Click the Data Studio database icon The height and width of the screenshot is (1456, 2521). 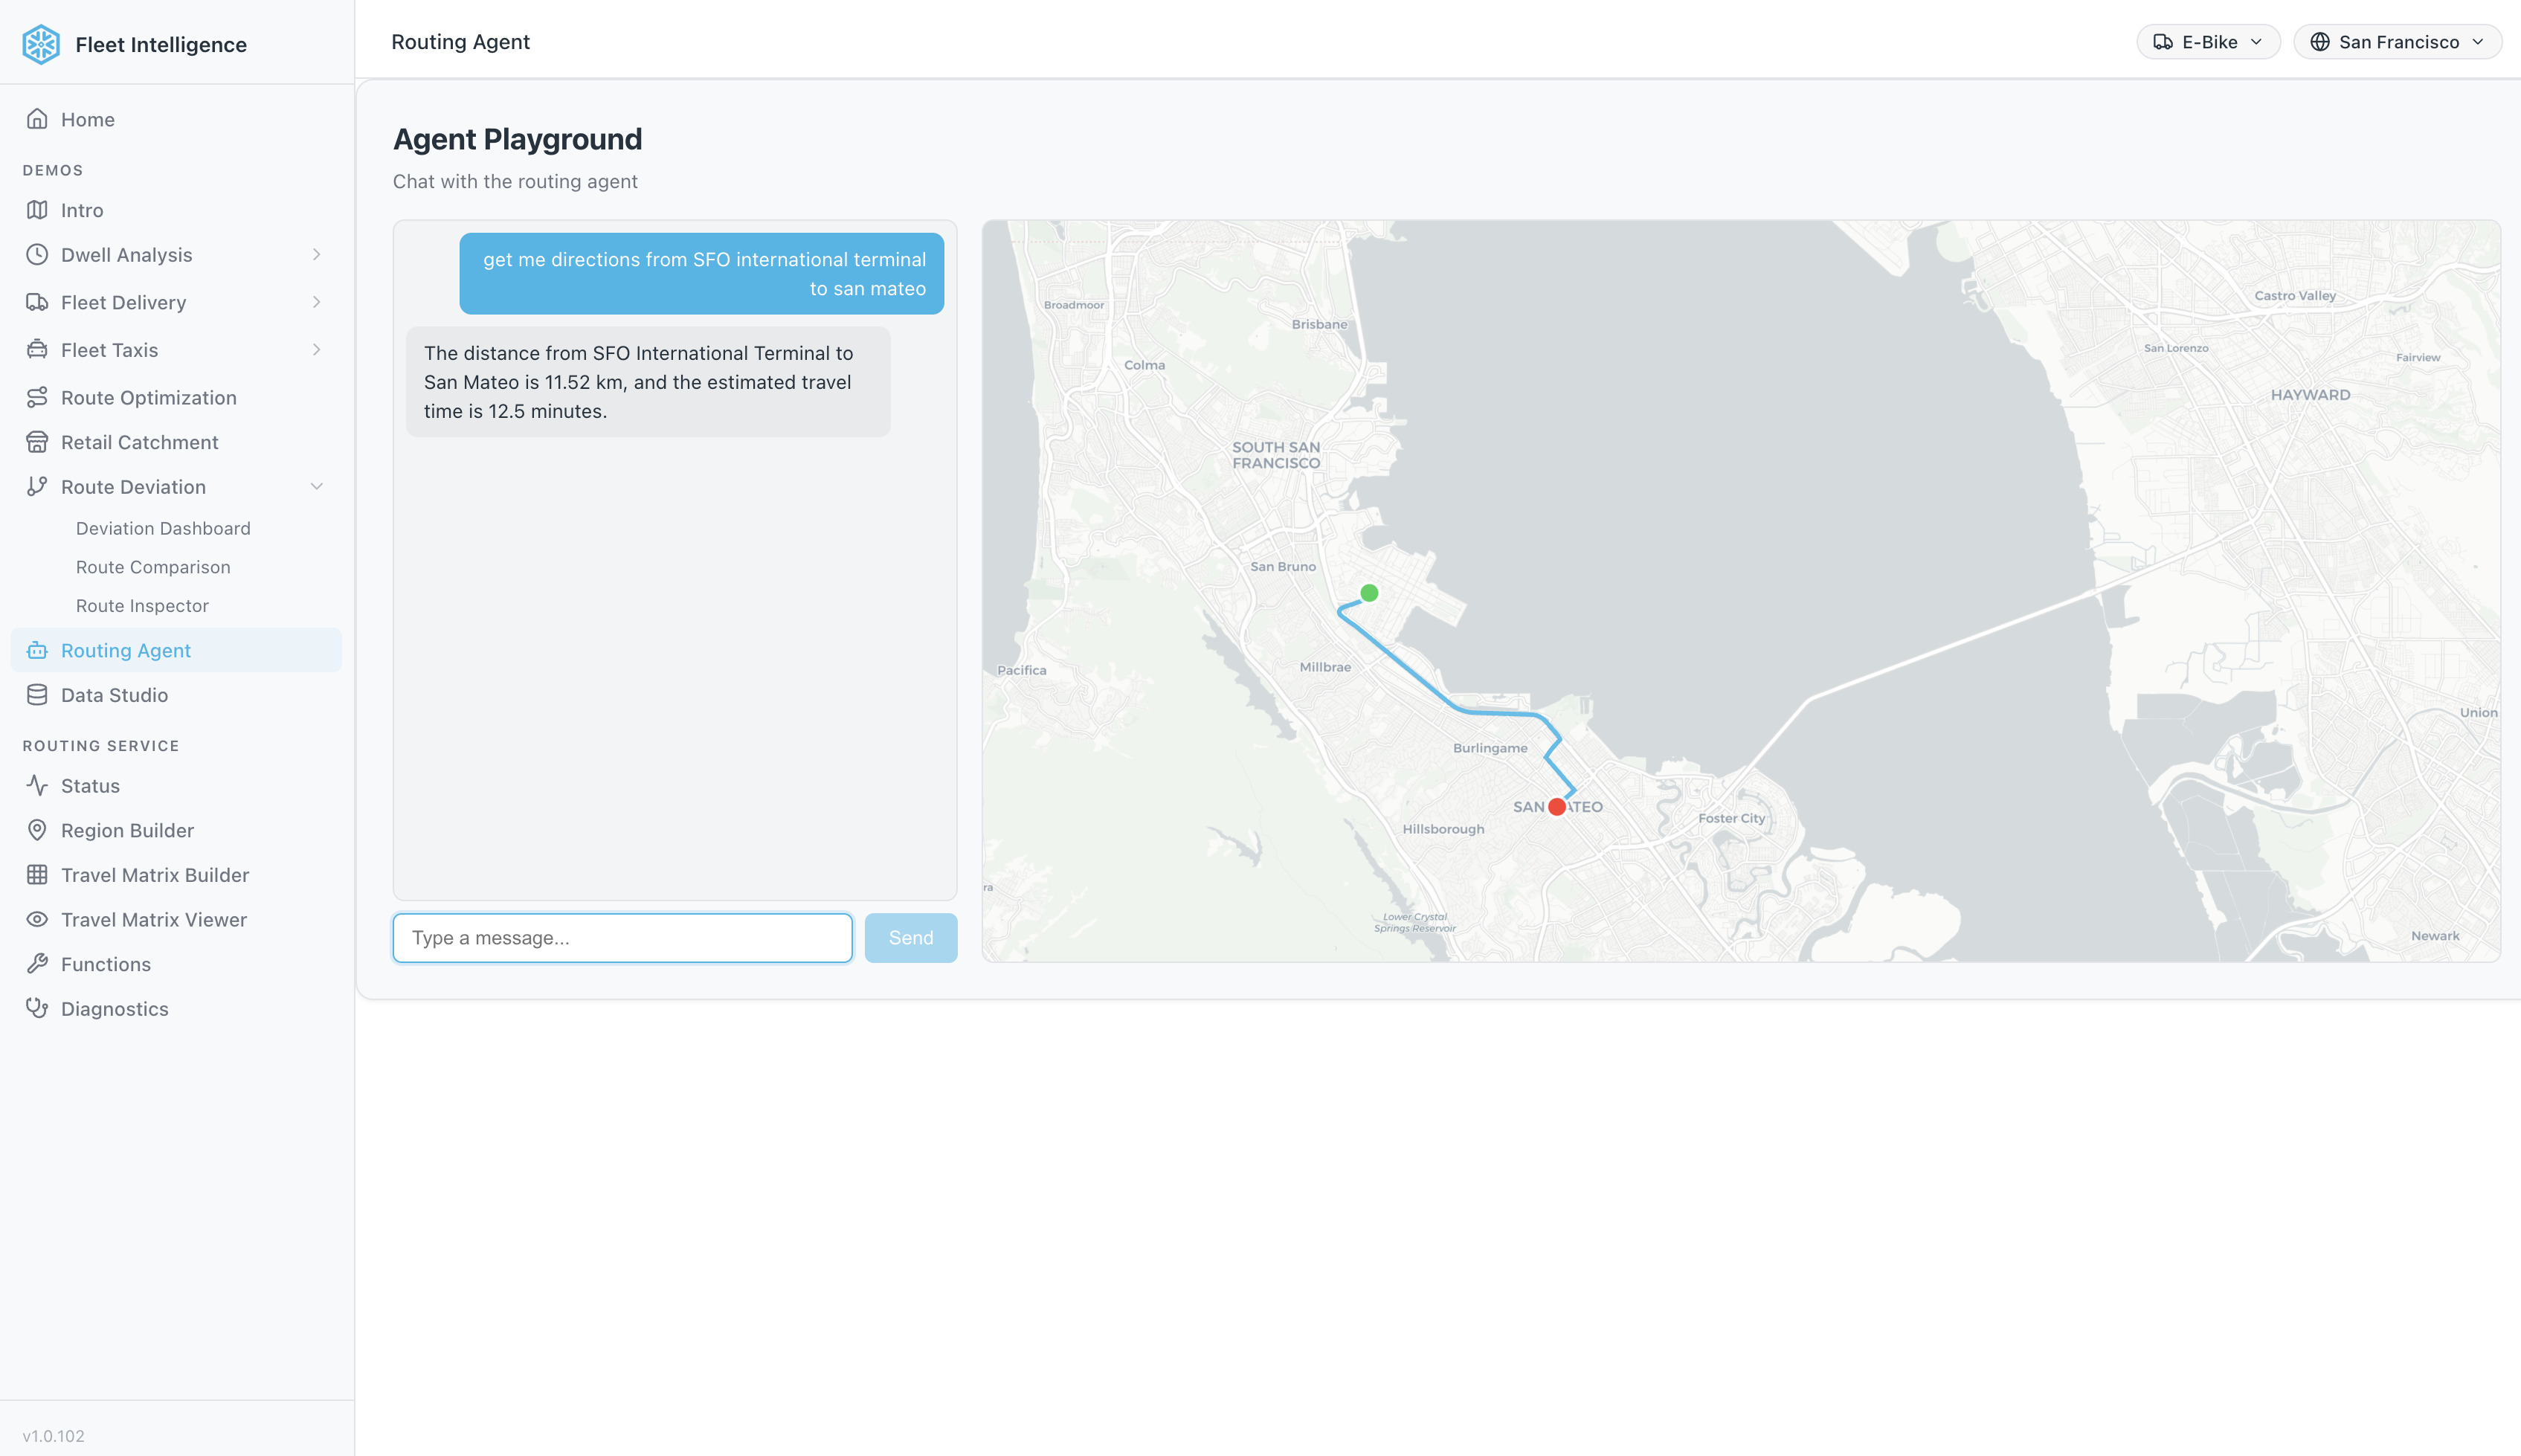coord(37,695)
